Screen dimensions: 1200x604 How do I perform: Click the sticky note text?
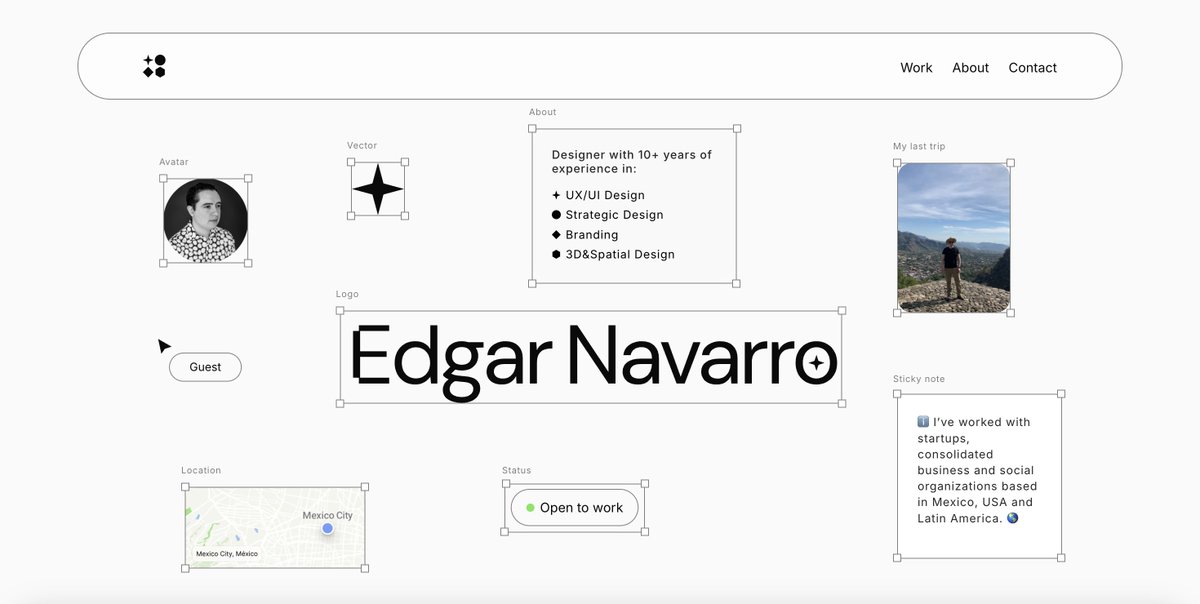976,470
